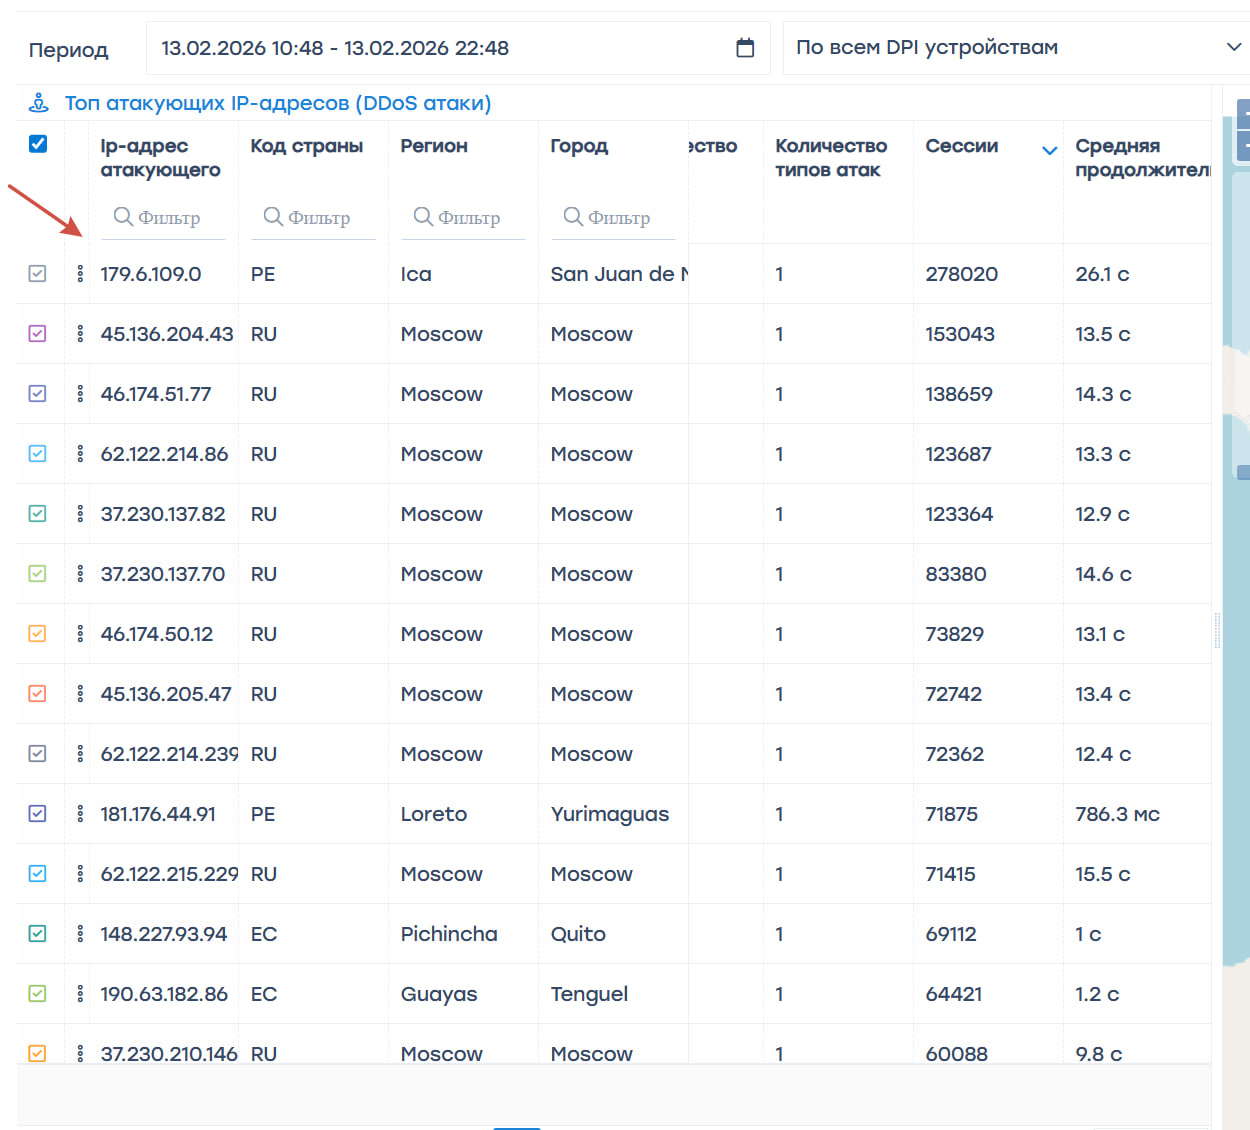The height and width of the screenshot is (1130, 1250).
Task: Open the three-dot menu for 46.174.50.12
Action: [80, 634]
